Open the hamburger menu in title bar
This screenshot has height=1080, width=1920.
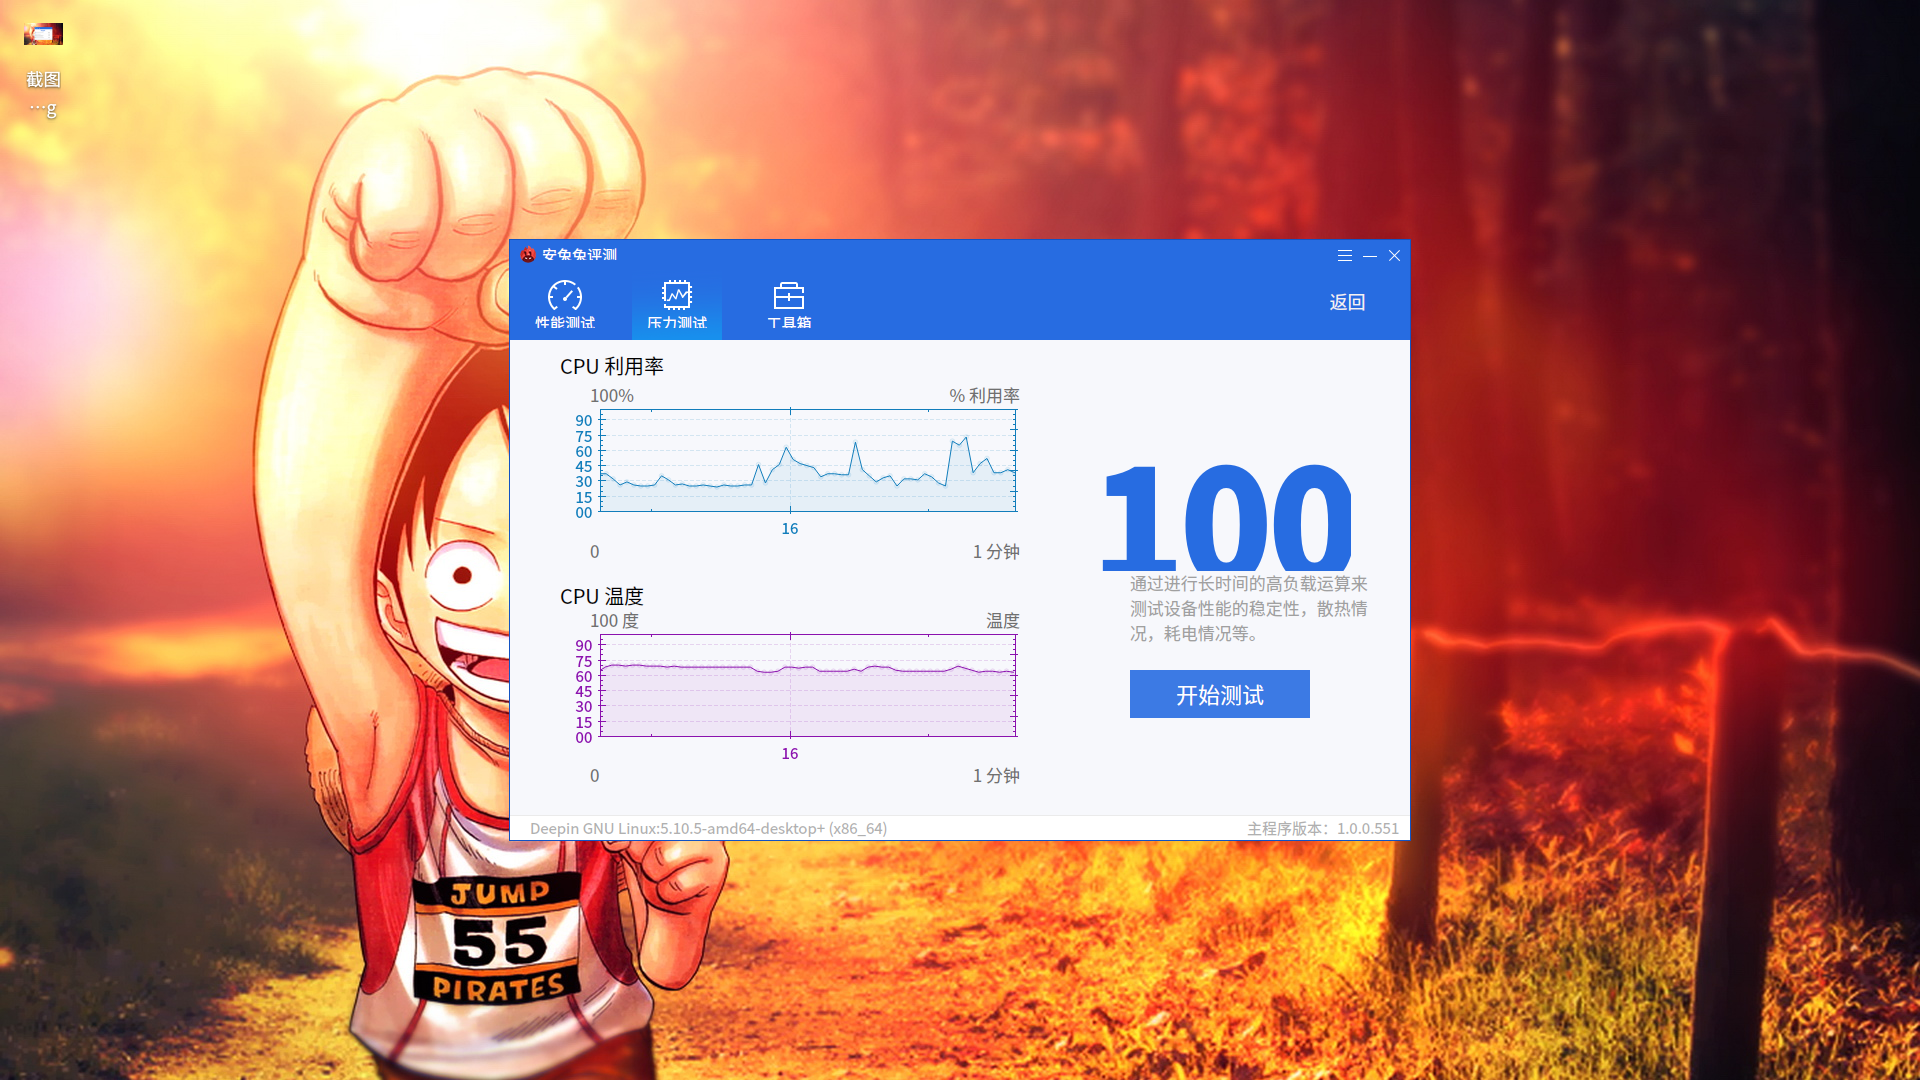[1345, 256]
